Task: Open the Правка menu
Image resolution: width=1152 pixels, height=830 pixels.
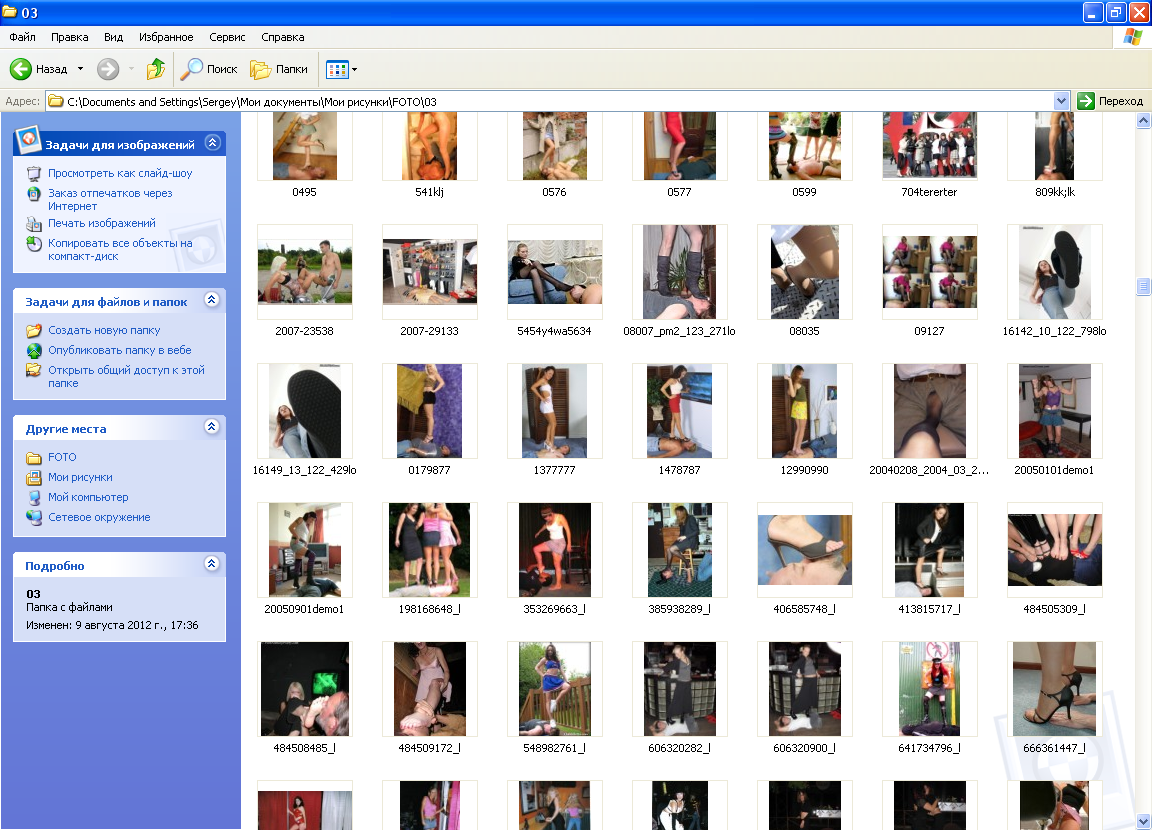Action: tap(70, 37)
